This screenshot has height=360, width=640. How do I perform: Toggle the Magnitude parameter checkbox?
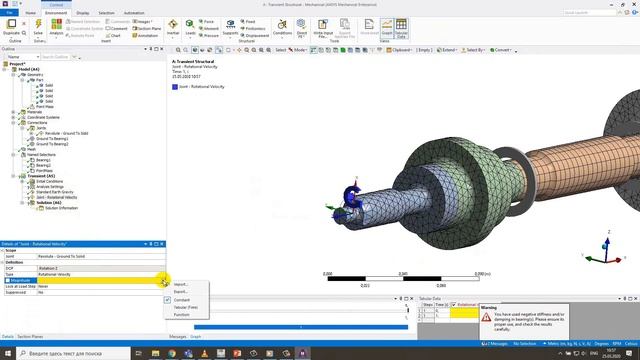coord(8,280)
